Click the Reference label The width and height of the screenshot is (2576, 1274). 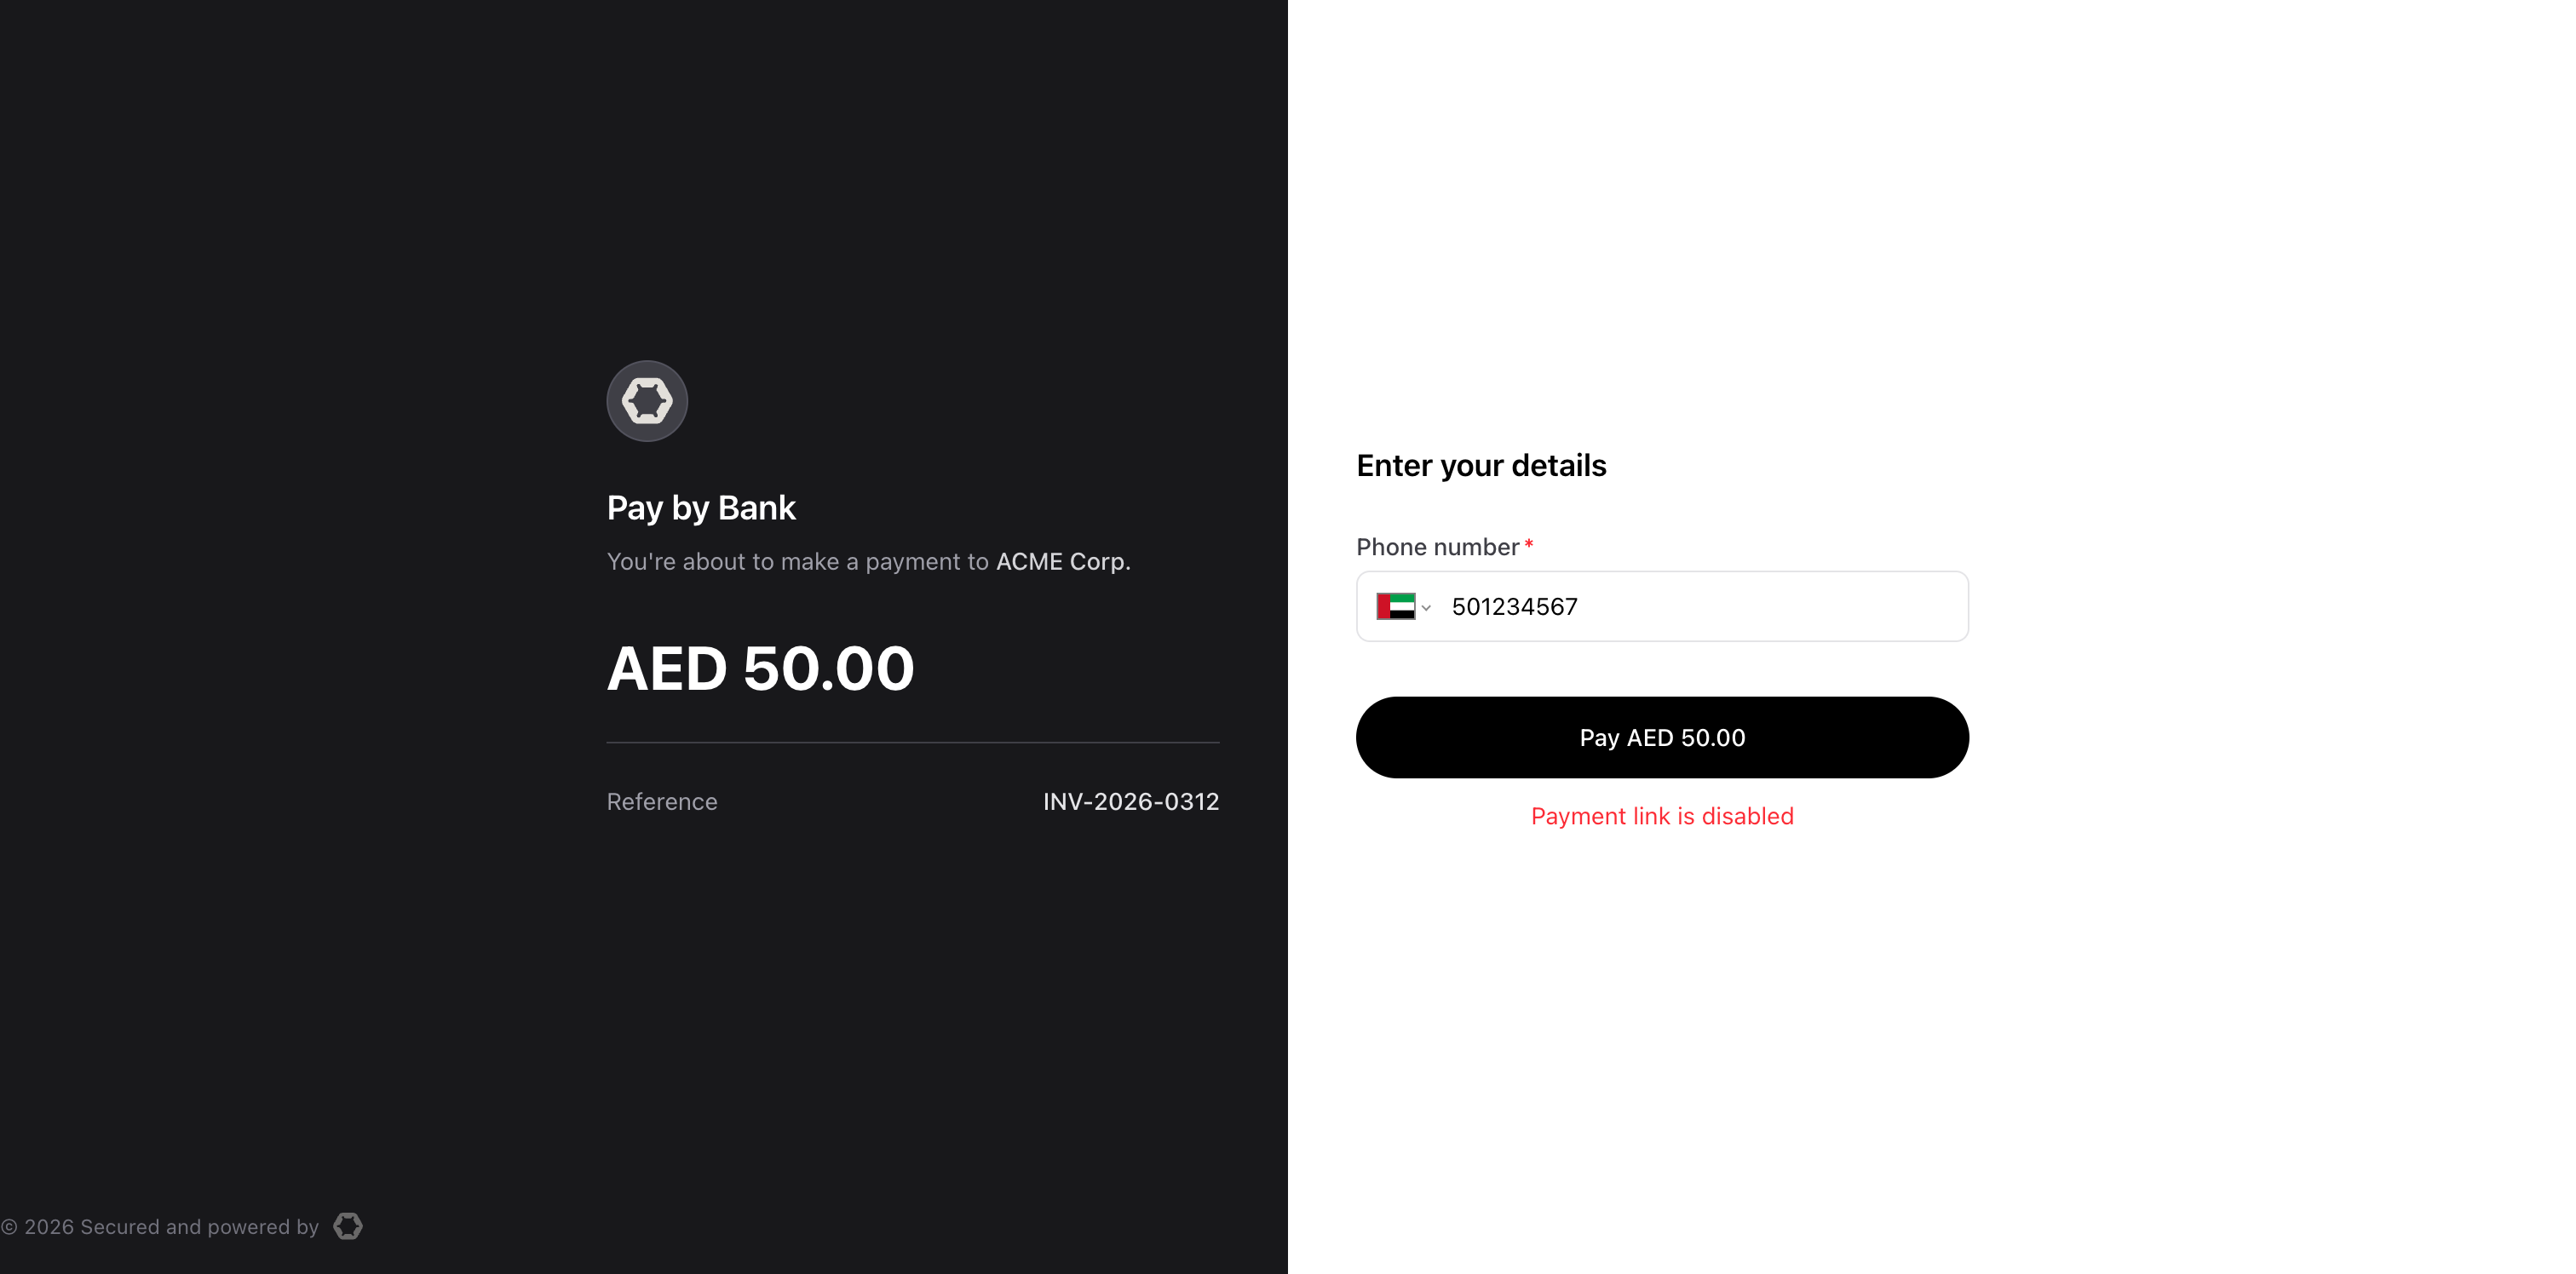[x=662, y=802]
